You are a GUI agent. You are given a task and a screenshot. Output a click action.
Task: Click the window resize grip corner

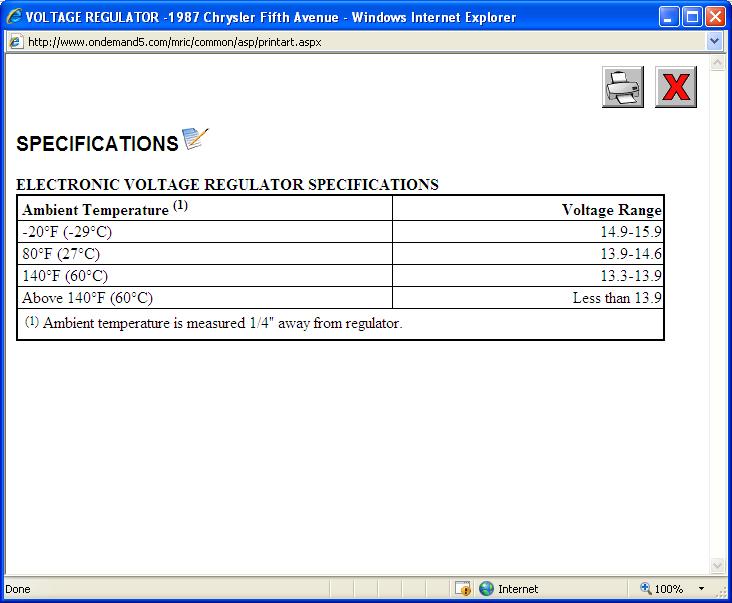point(722,592)
